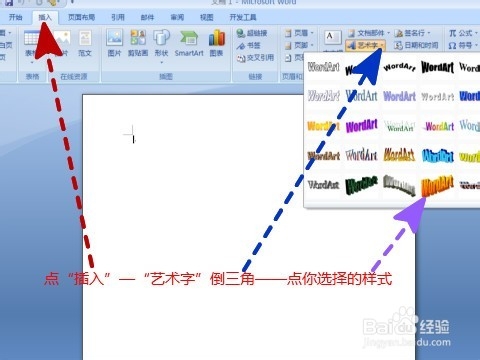Image resolution: width=480 pixels, height=360 pixels.
Task: Insert a picture with the 图片 icon
Action: tap(114, 43)
